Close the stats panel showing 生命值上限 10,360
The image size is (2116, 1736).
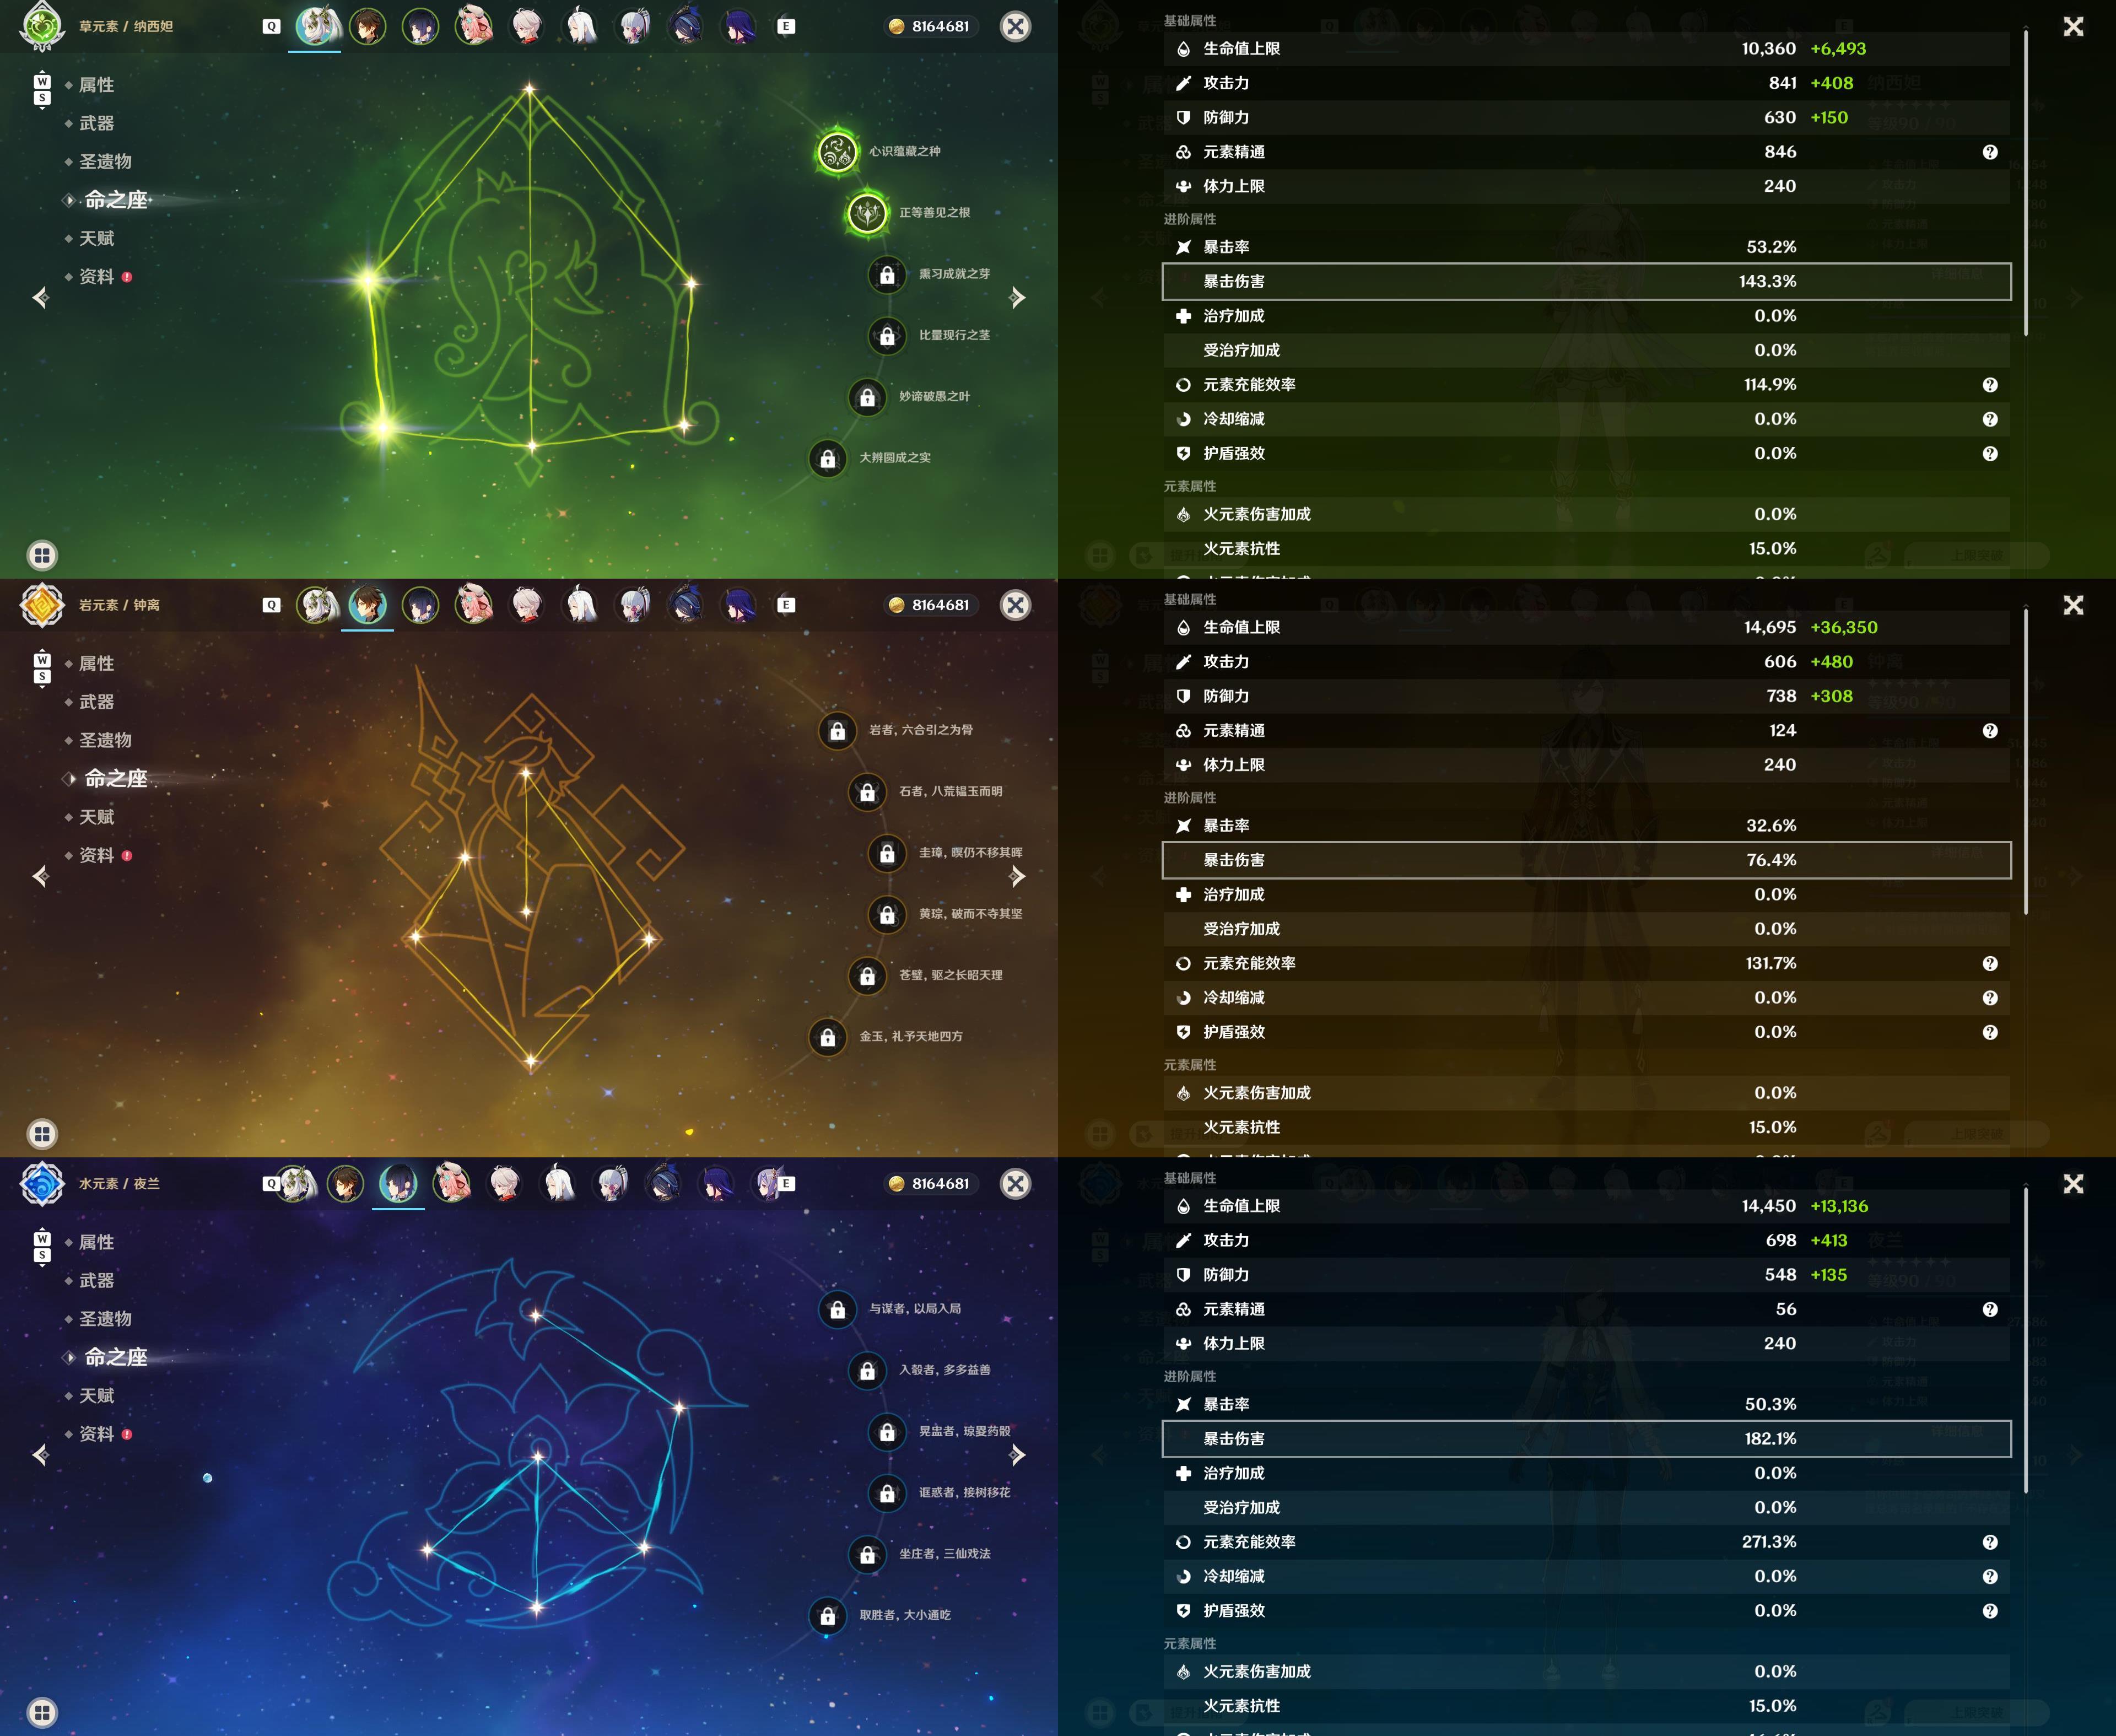[x=2073, y=27]
